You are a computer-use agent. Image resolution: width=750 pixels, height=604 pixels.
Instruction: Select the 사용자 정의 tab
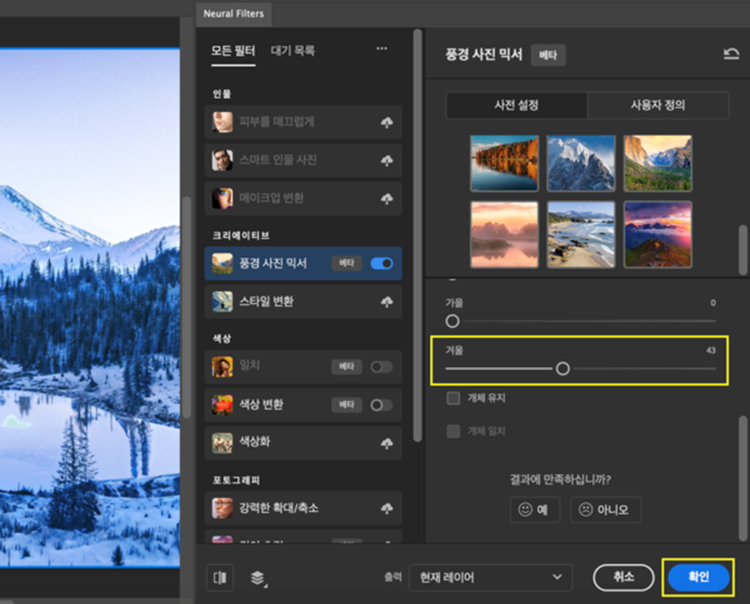(x=658, y=105)
